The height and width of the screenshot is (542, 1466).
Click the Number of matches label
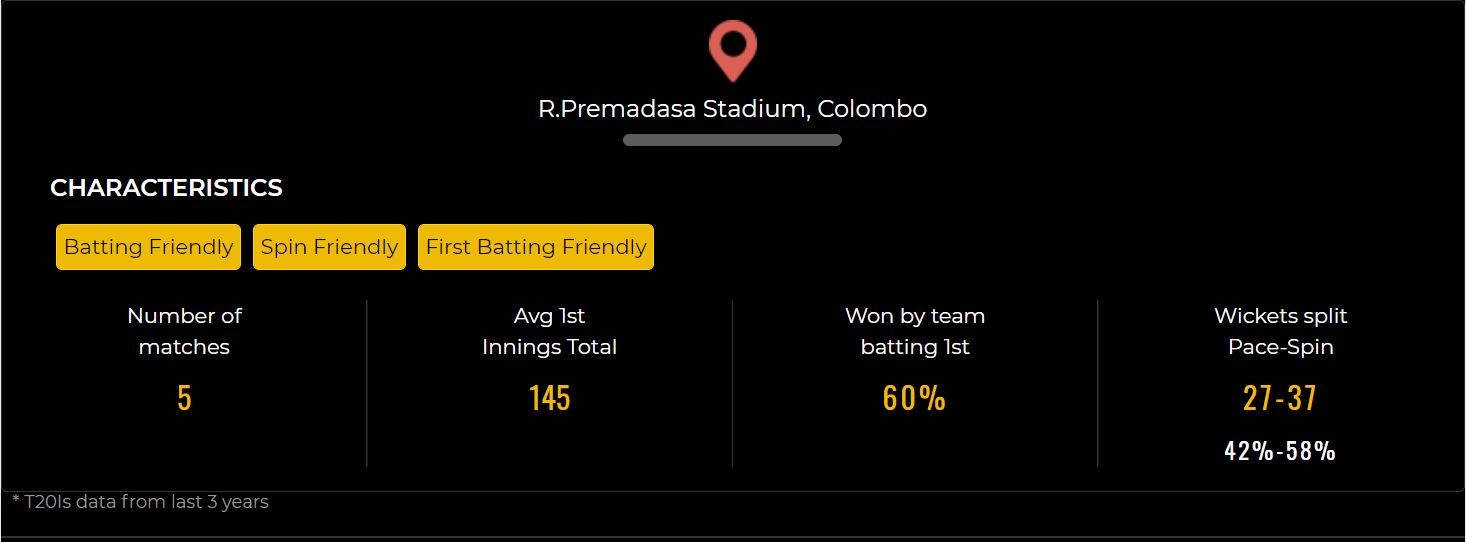coord(184,331)
